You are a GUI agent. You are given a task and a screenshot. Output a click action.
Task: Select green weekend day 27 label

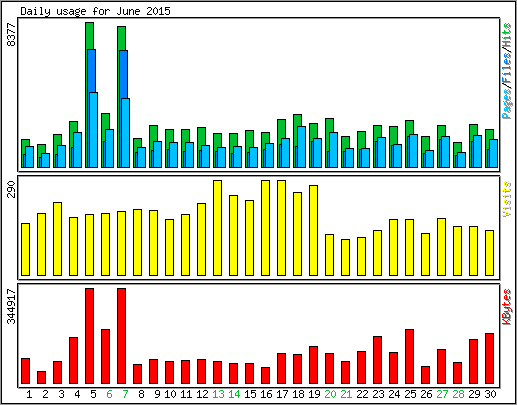(442, 394)
